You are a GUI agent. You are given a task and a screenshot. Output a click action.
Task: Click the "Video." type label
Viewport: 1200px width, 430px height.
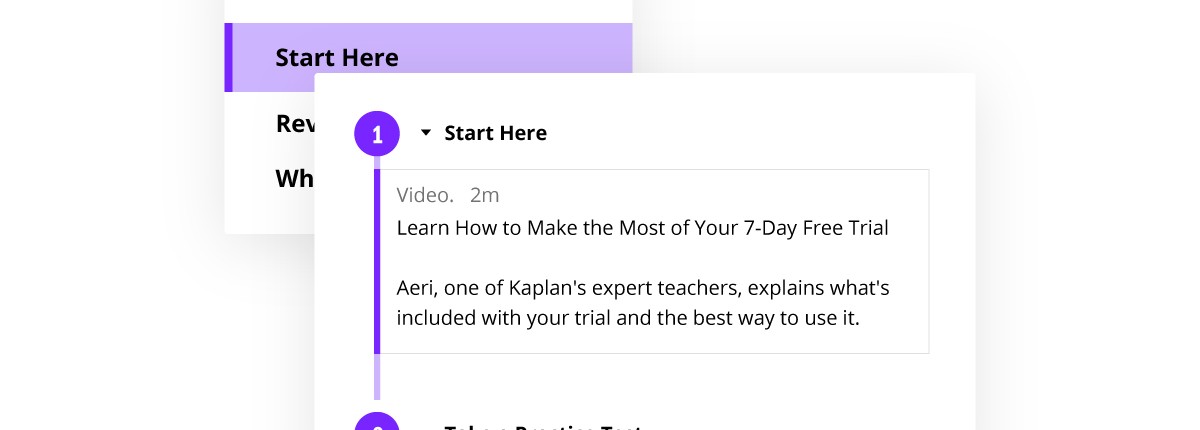point(425,194)
